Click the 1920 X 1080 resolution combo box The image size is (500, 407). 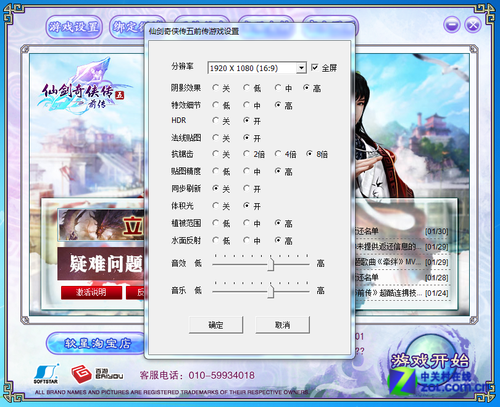click(257, 68)
